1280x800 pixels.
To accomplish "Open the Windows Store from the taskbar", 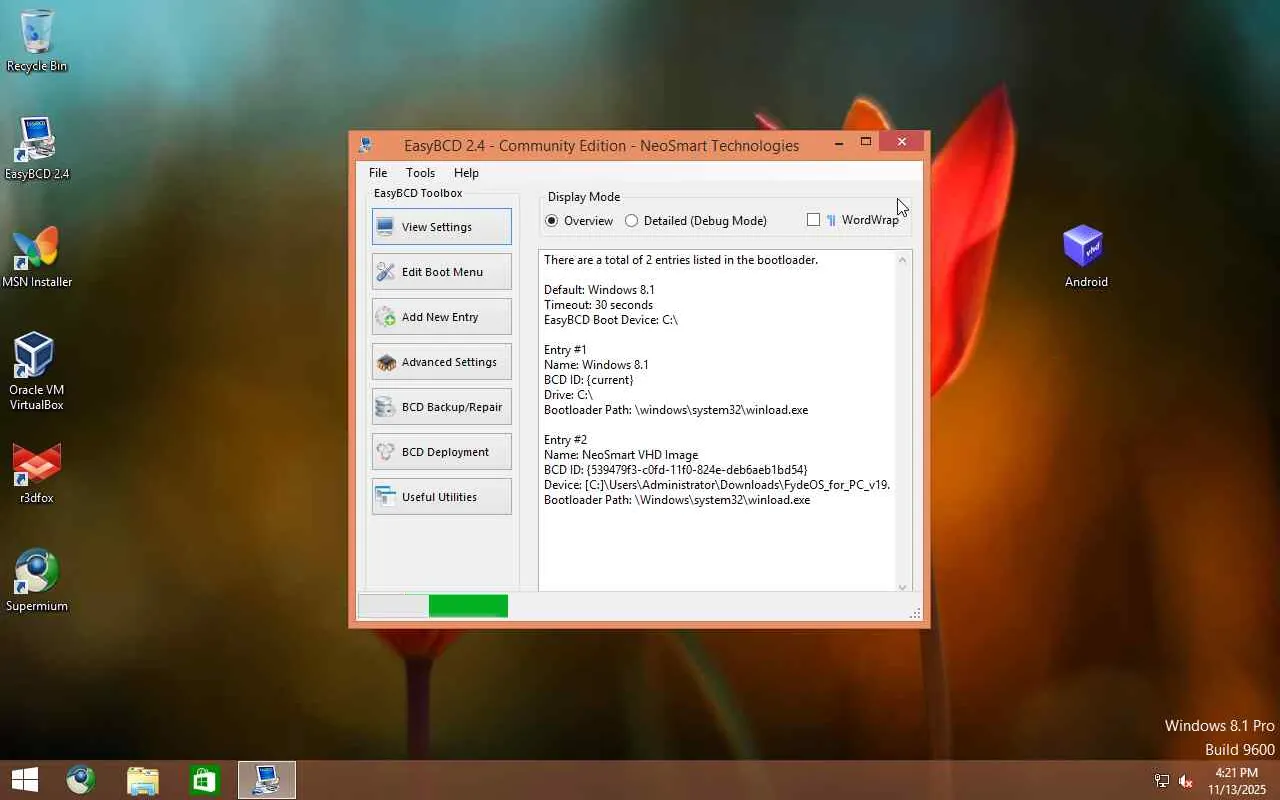I will click(205, 780).
